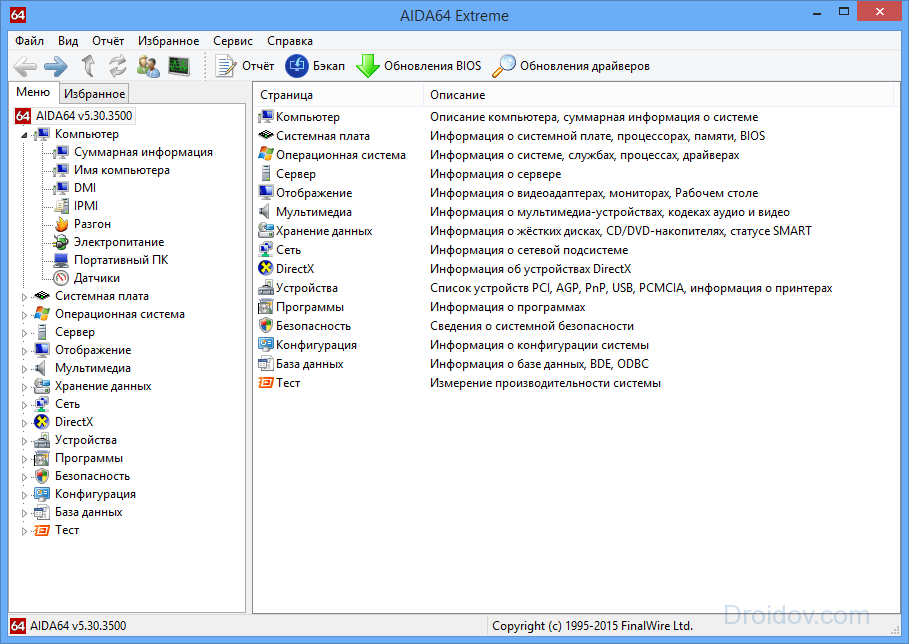Click the Сеть network icon in list

[x=266, y=250]
